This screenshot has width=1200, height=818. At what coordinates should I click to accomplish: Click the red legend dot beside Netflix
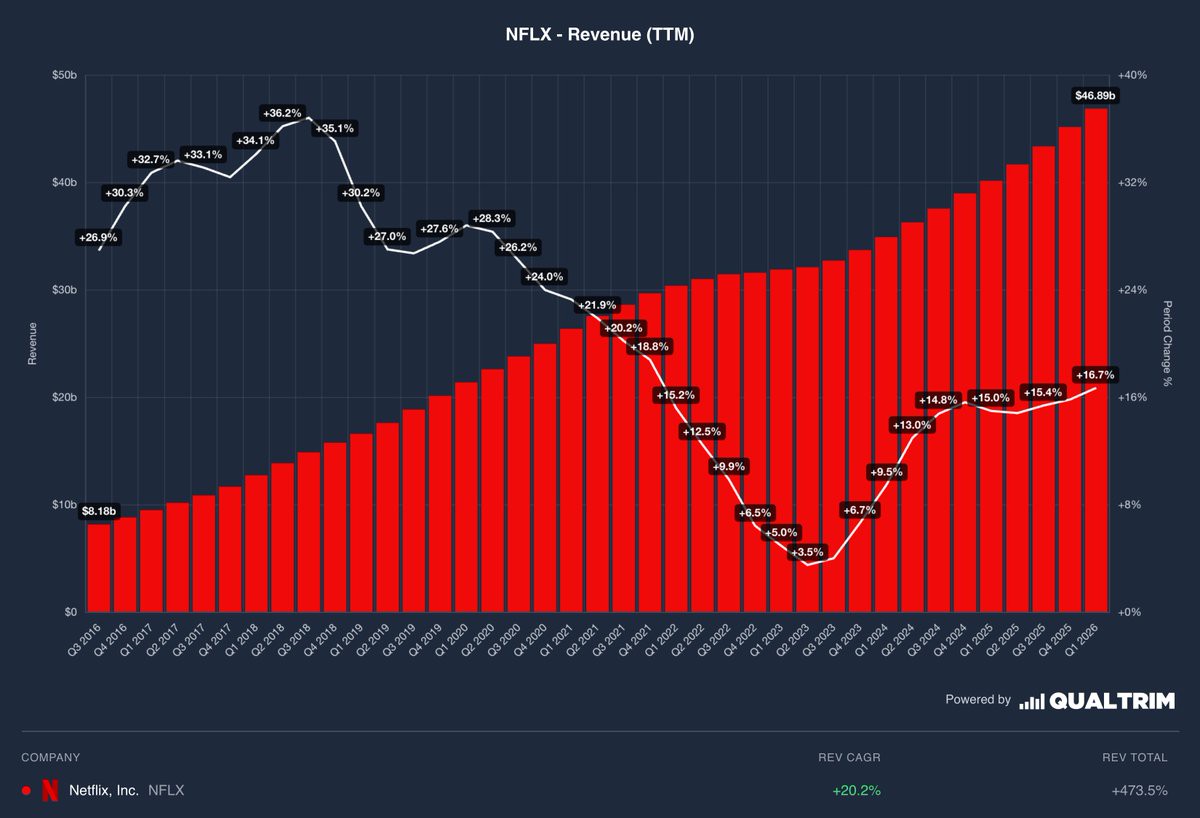pyautogui.click(x=26, y=791)
